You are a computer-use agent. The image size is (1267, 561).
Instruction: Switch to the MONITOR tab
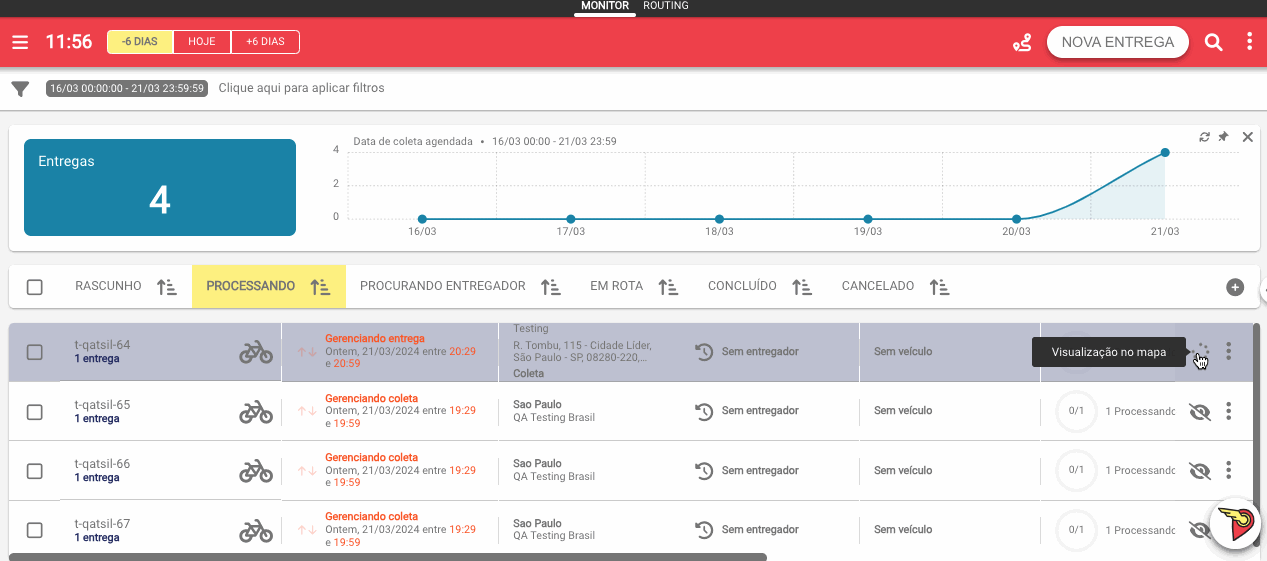point(605,6)
